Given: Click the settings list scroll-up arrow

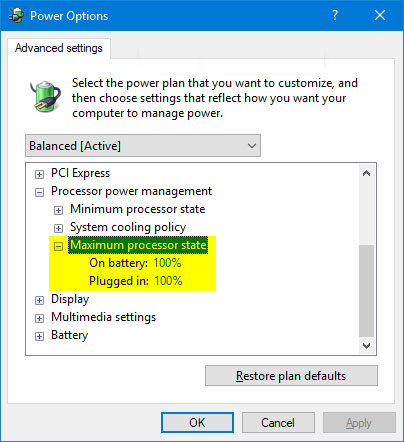Looking at the screenshot, I should click(367, 173).
